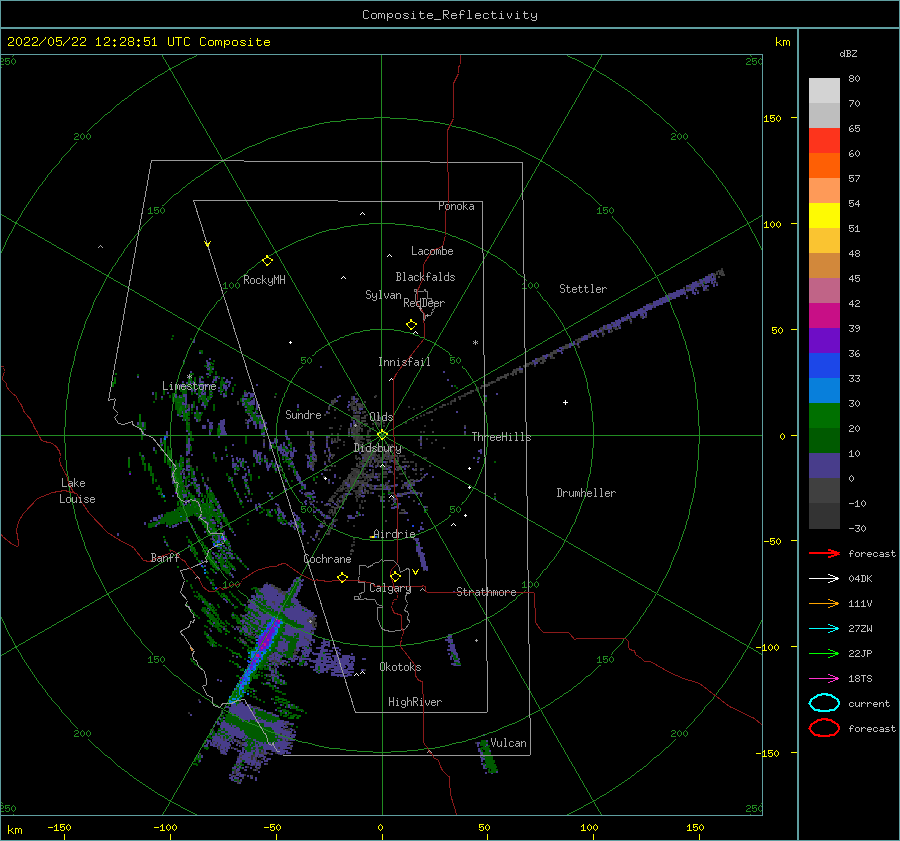Image resolution: width=900 pixels, height=841 pixels.
Task: Click the yellow diamond marker near RockyMH
Action: [267, 261]
